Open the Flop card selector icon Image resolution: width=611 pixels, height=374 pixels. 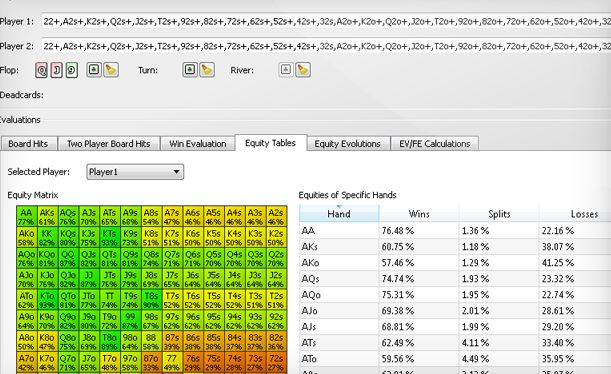click(94, 70)
